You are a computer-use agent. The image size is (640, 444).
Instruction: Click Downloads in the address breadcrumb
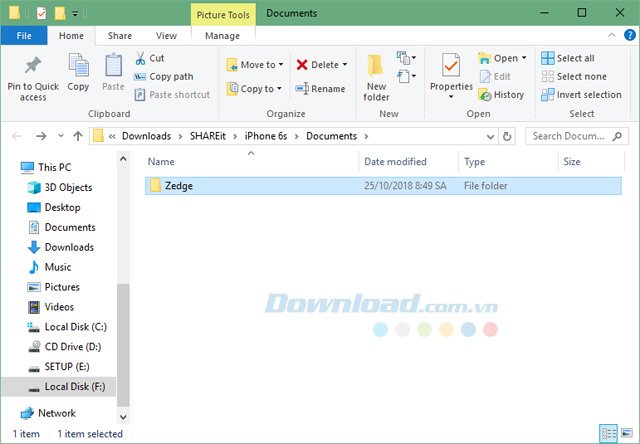[147, 136]
